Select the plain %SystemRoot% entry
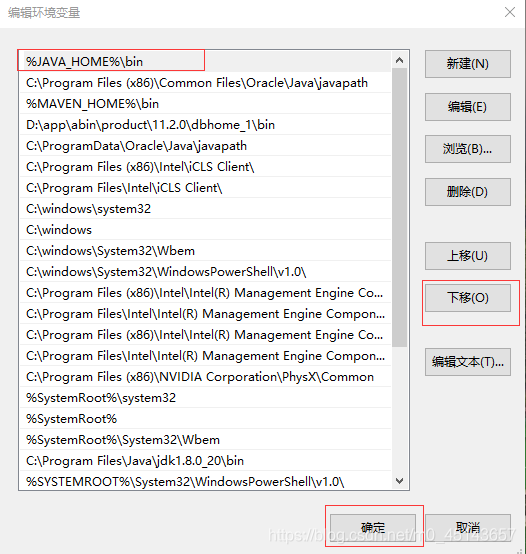The image size is (526, 554). tap(206, 419)
